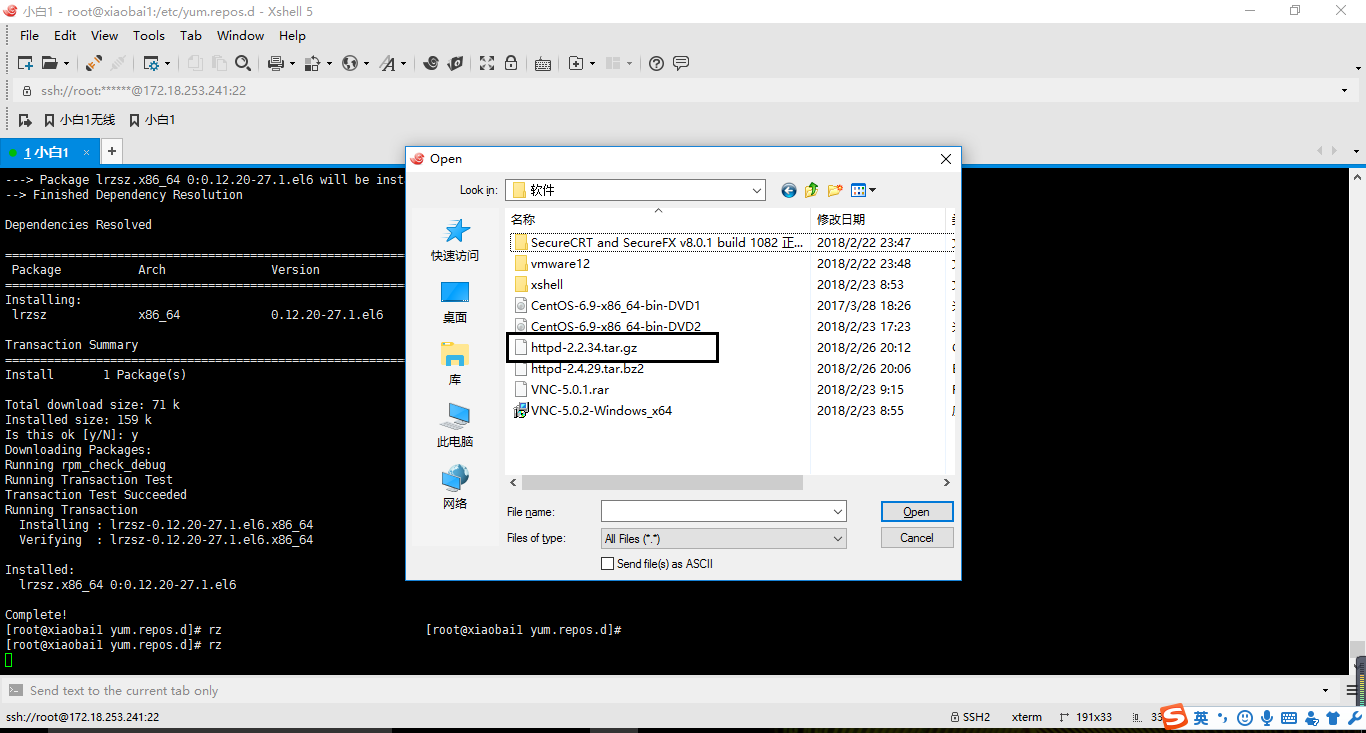This screenshot has height=733, width=1366.
Task: Click the speech bubble feedback icon
Action: pyautogui.click(x=681, y=63)
